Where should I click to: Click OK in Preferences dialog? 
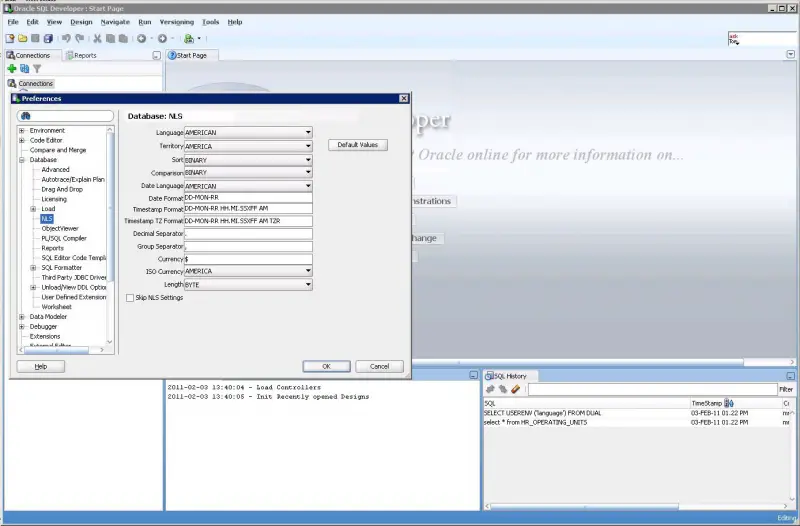coord(327,366)
